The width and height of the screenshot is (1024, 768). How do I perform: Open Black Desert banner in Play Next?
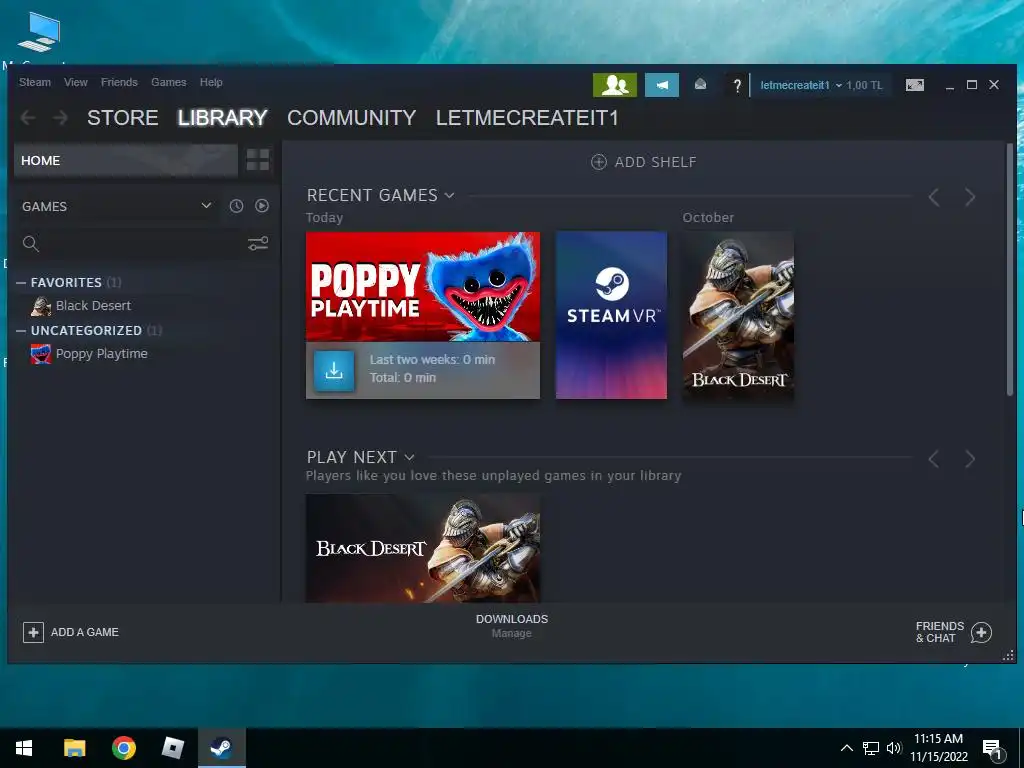pos(423,548)
